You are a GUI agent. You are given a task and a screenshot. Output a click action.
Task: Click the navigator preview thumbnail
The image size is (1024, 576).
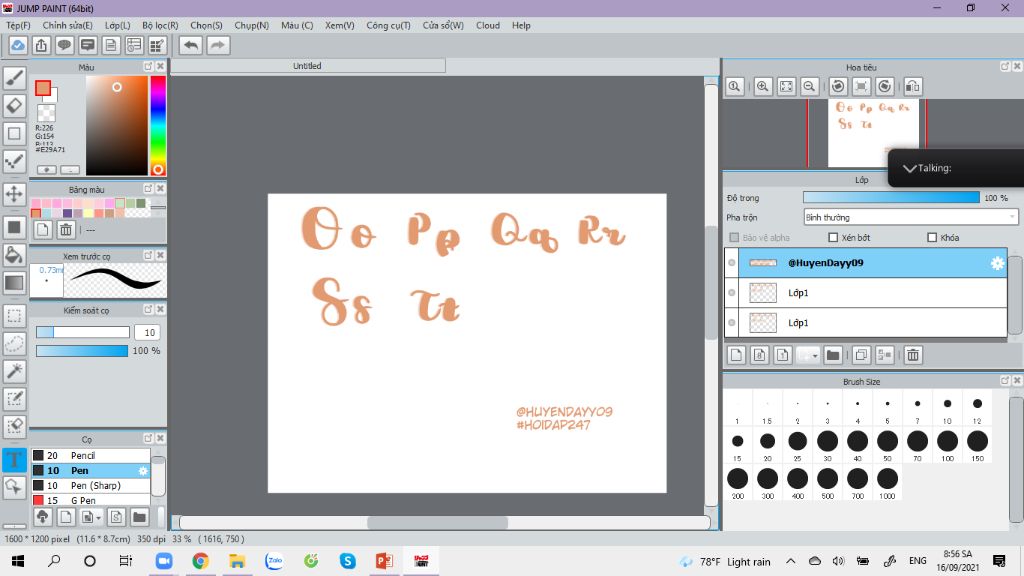pyautogui.click(x=873, y=133)
